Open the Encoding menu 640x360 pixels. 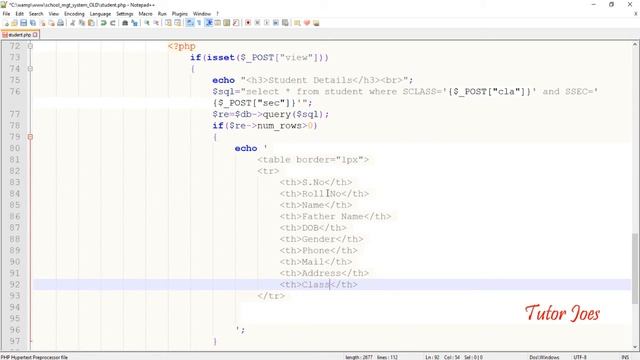[x=74, y=13]
